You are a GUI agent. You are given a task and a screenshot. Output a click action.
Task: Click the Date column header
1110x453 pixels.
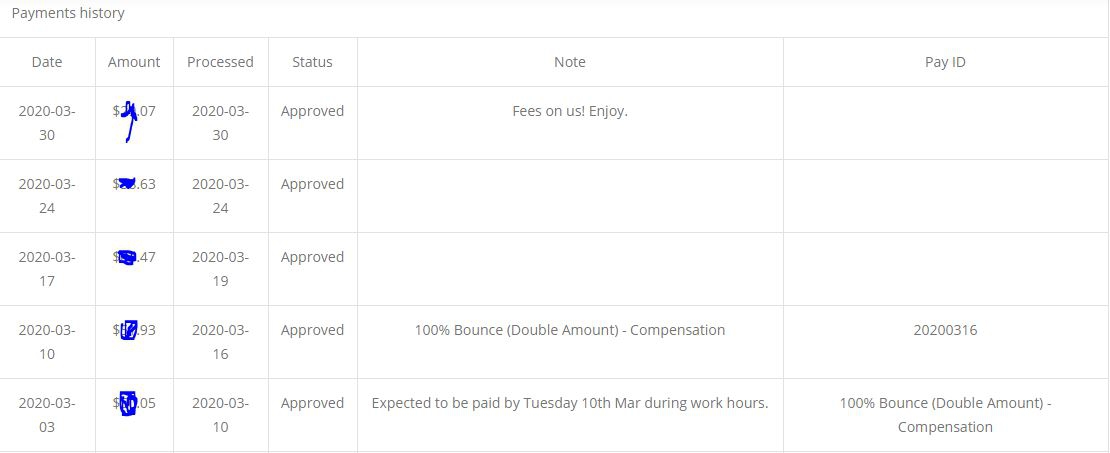[x=47, y=62]
